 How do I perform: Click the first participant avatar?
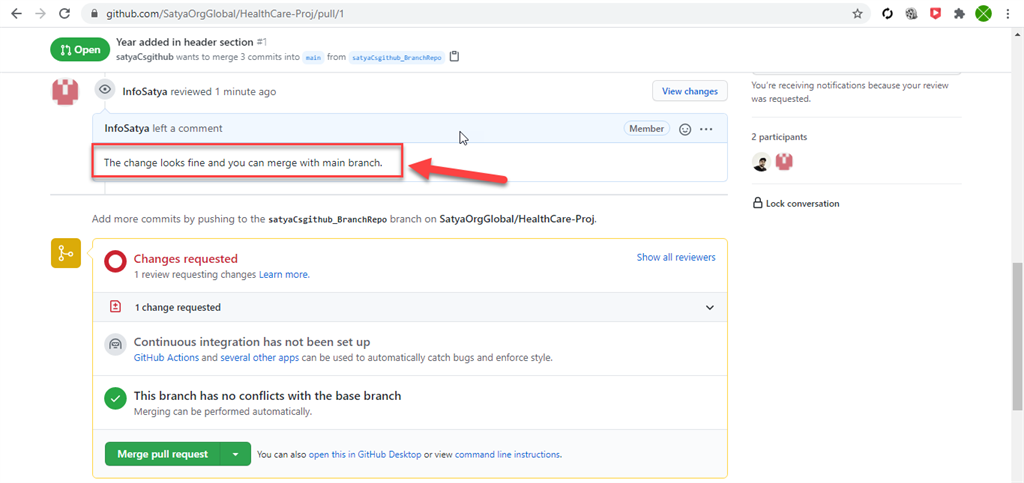click(761, 162)
